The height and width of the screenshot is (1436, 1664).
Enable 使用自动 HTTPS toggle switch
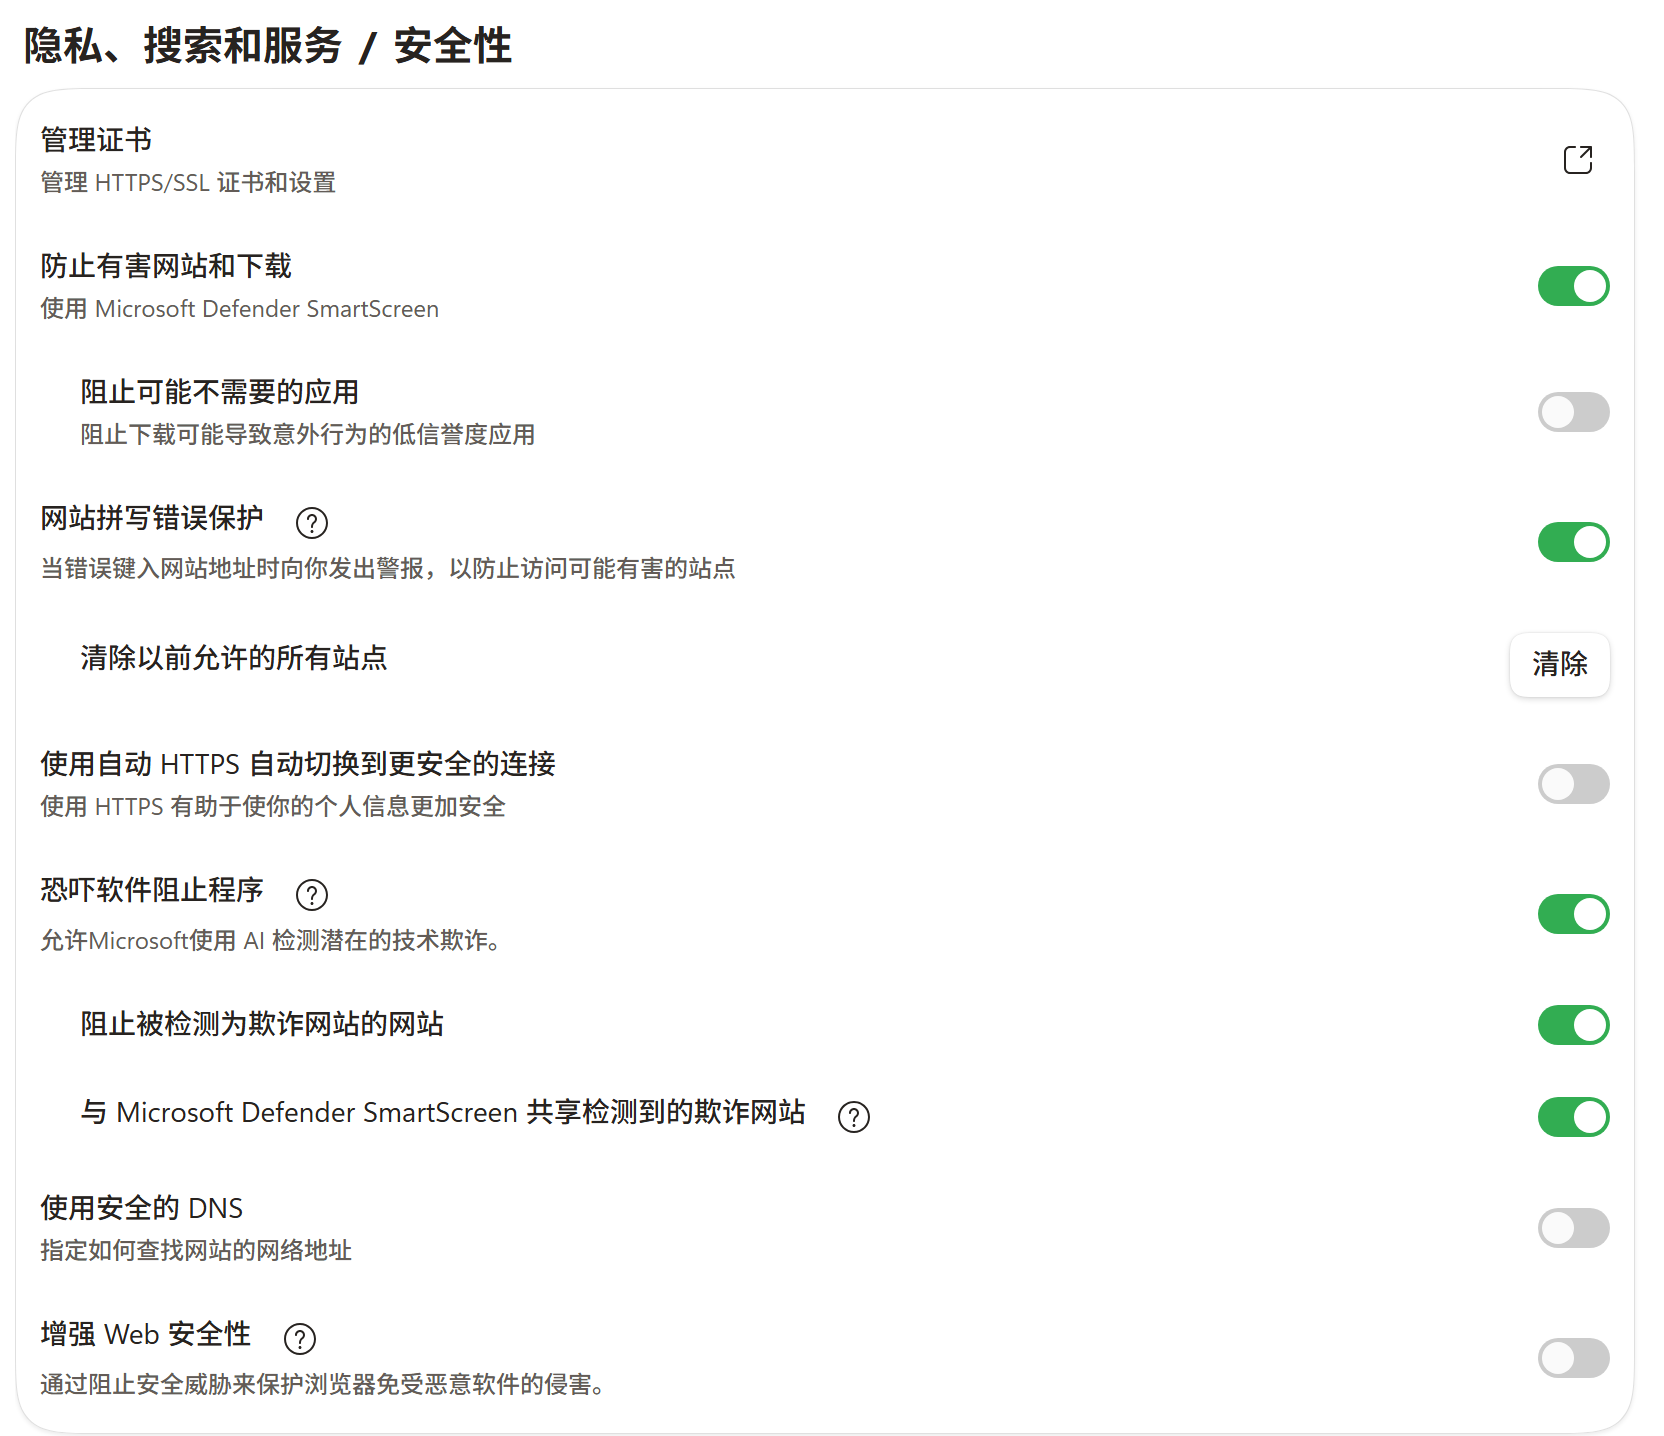pyautogui.click(x=1573, y=784)
